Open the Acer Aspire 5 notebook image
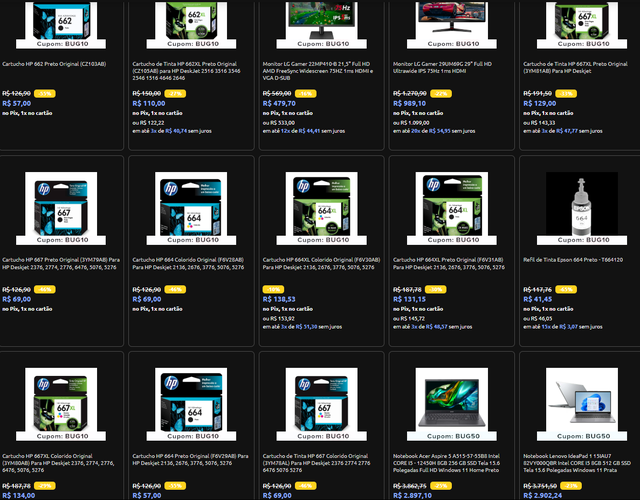Image resolution: width=640 pixels, height=500 pixels. tap(451, 404)
